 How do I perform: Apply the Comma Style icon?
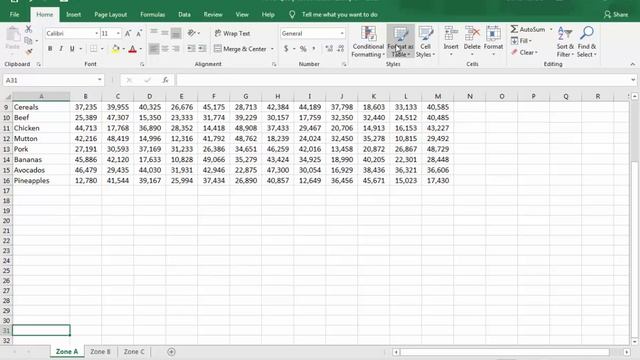pos(314,49)
